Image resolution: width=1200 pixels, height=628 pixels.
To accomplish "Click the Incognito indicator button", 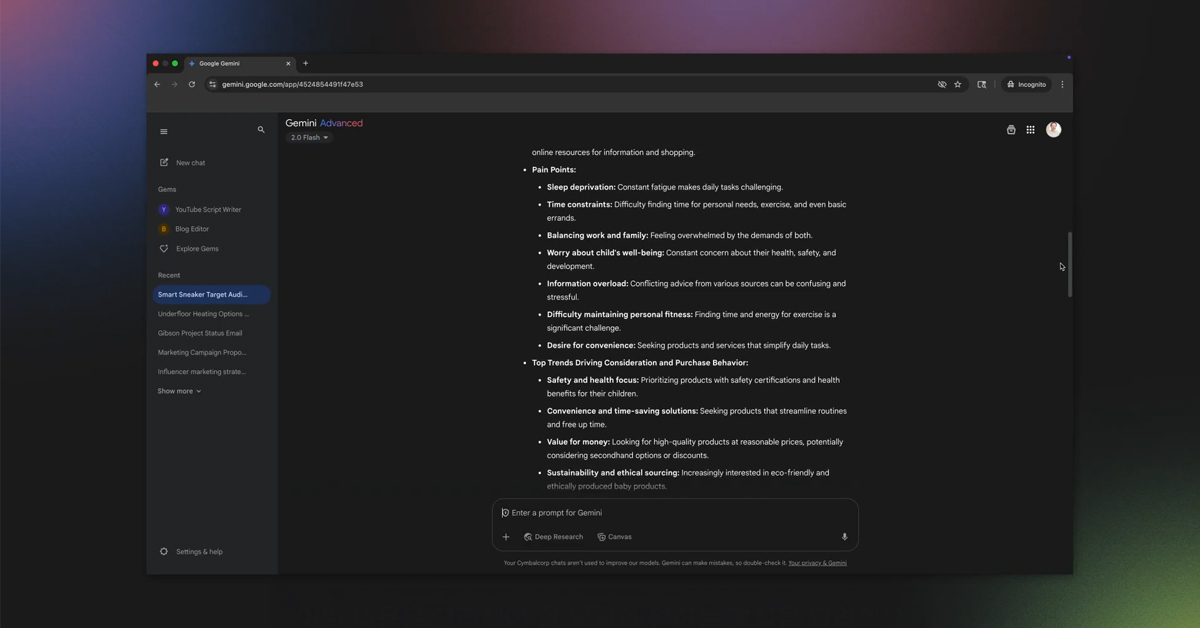I will tap(1027, 85).
